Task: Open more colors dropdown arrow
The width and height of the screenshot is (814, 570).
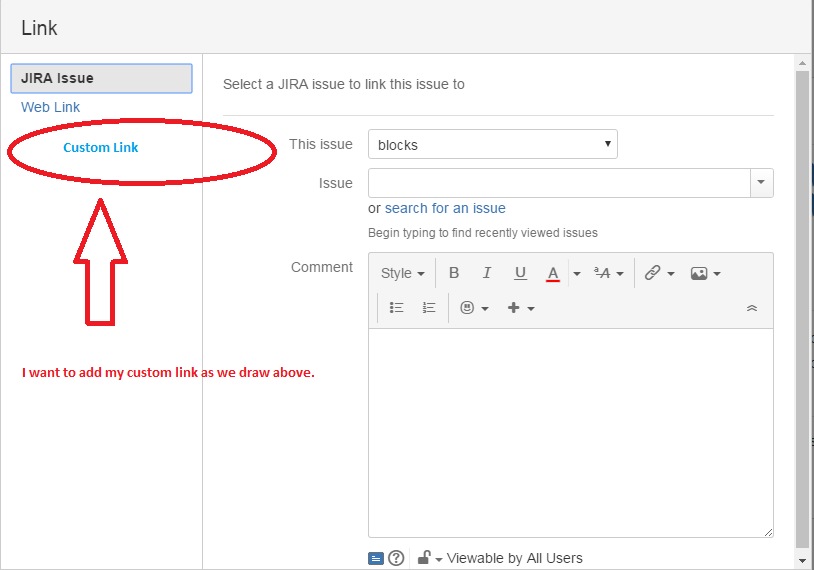Action: tap(576, 274)
